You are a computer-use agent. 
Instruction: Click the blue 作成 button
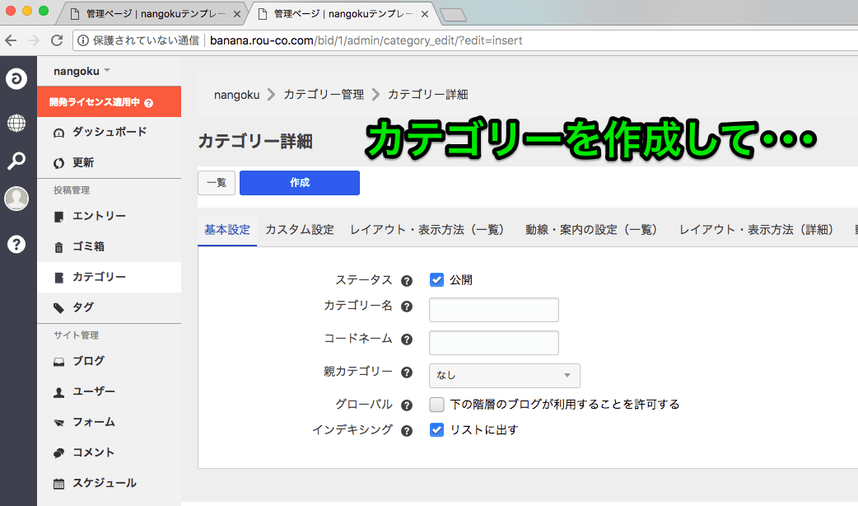click(x=299, y=183)
